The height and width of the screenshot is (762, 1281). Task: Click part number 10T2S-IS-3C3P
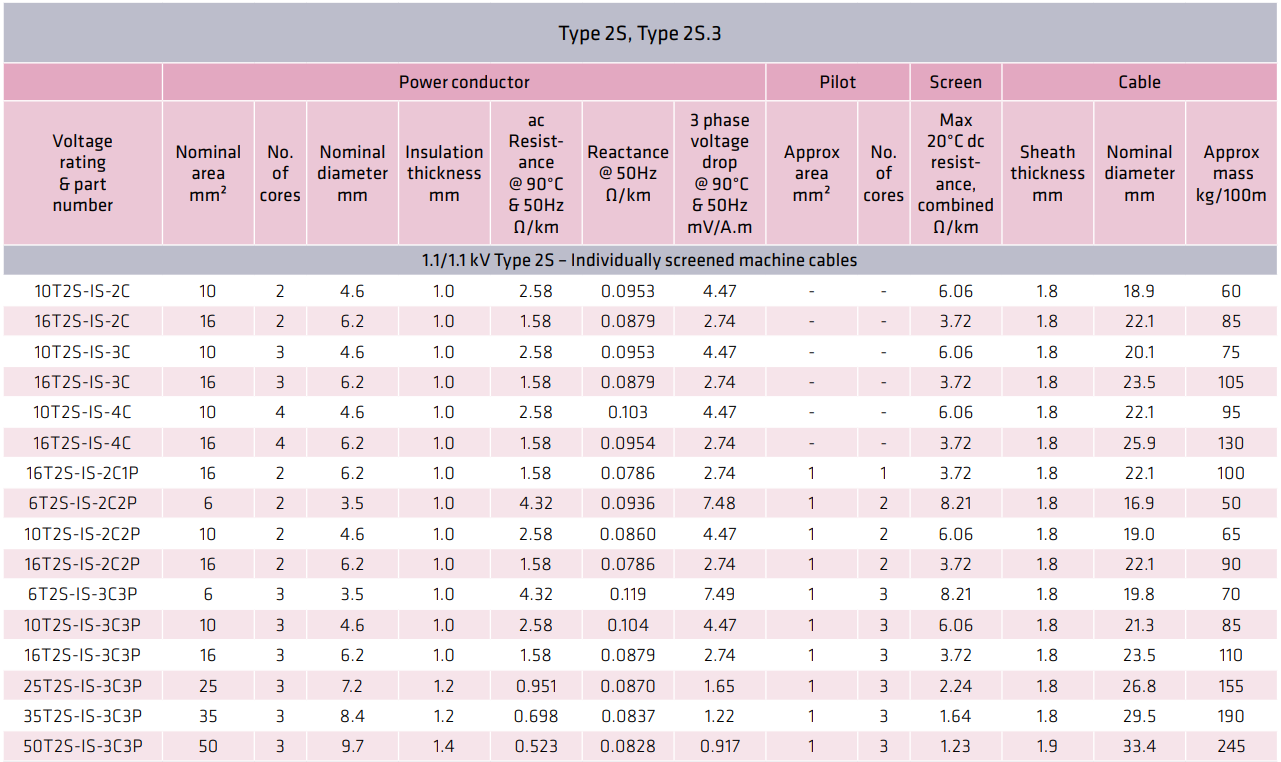(x=83, y=625)
